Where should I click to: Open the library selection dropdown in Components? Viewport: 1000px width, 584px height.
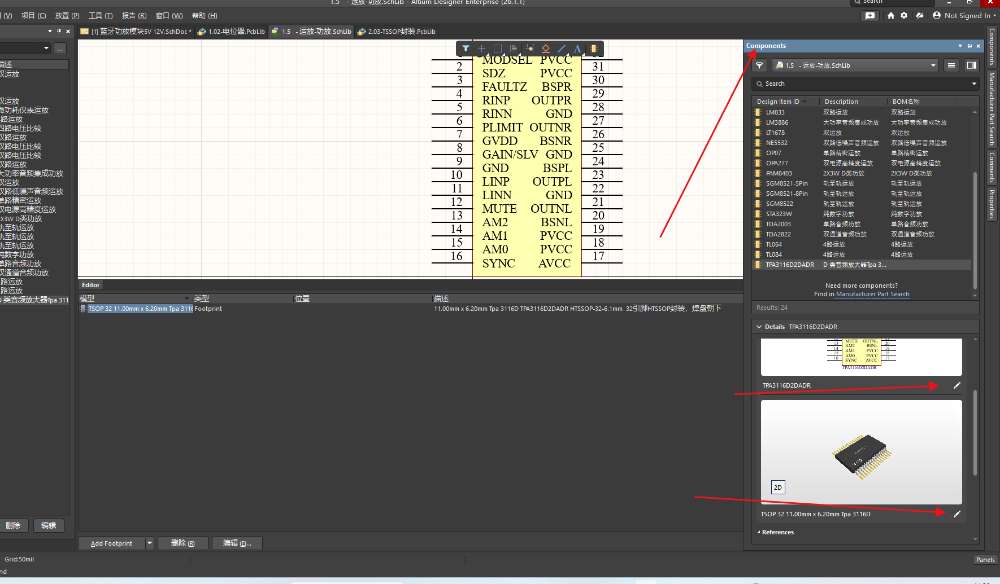(x=932, y=65)
